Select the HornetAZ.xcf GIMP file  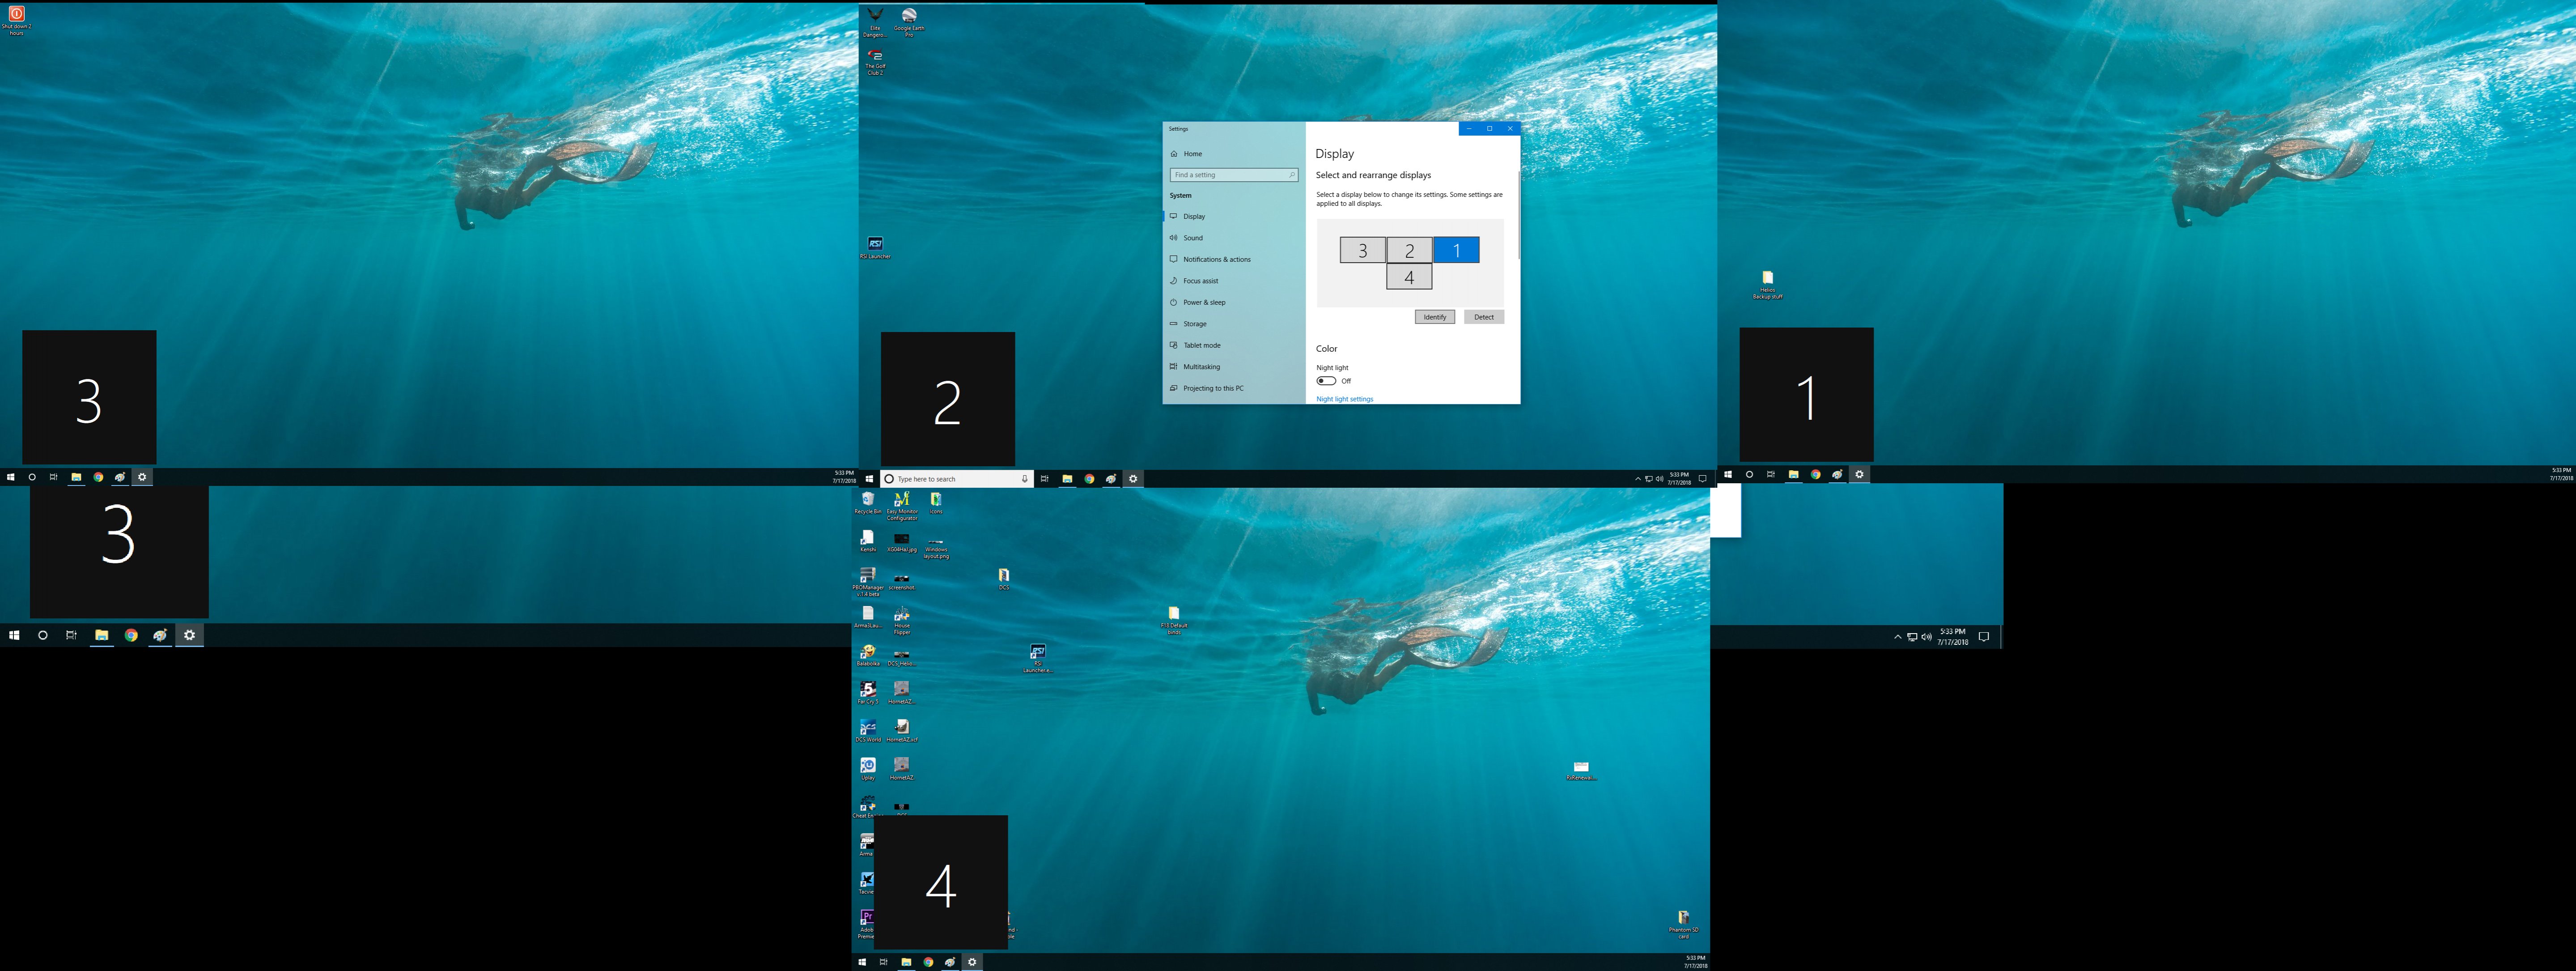(902, 732)
